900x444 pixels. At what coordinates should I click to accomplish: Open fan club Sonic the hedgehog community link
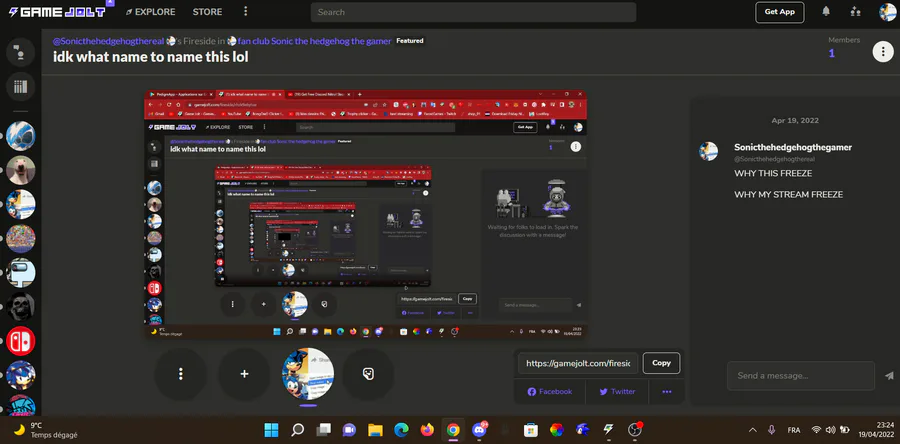(x=315, y=41)
